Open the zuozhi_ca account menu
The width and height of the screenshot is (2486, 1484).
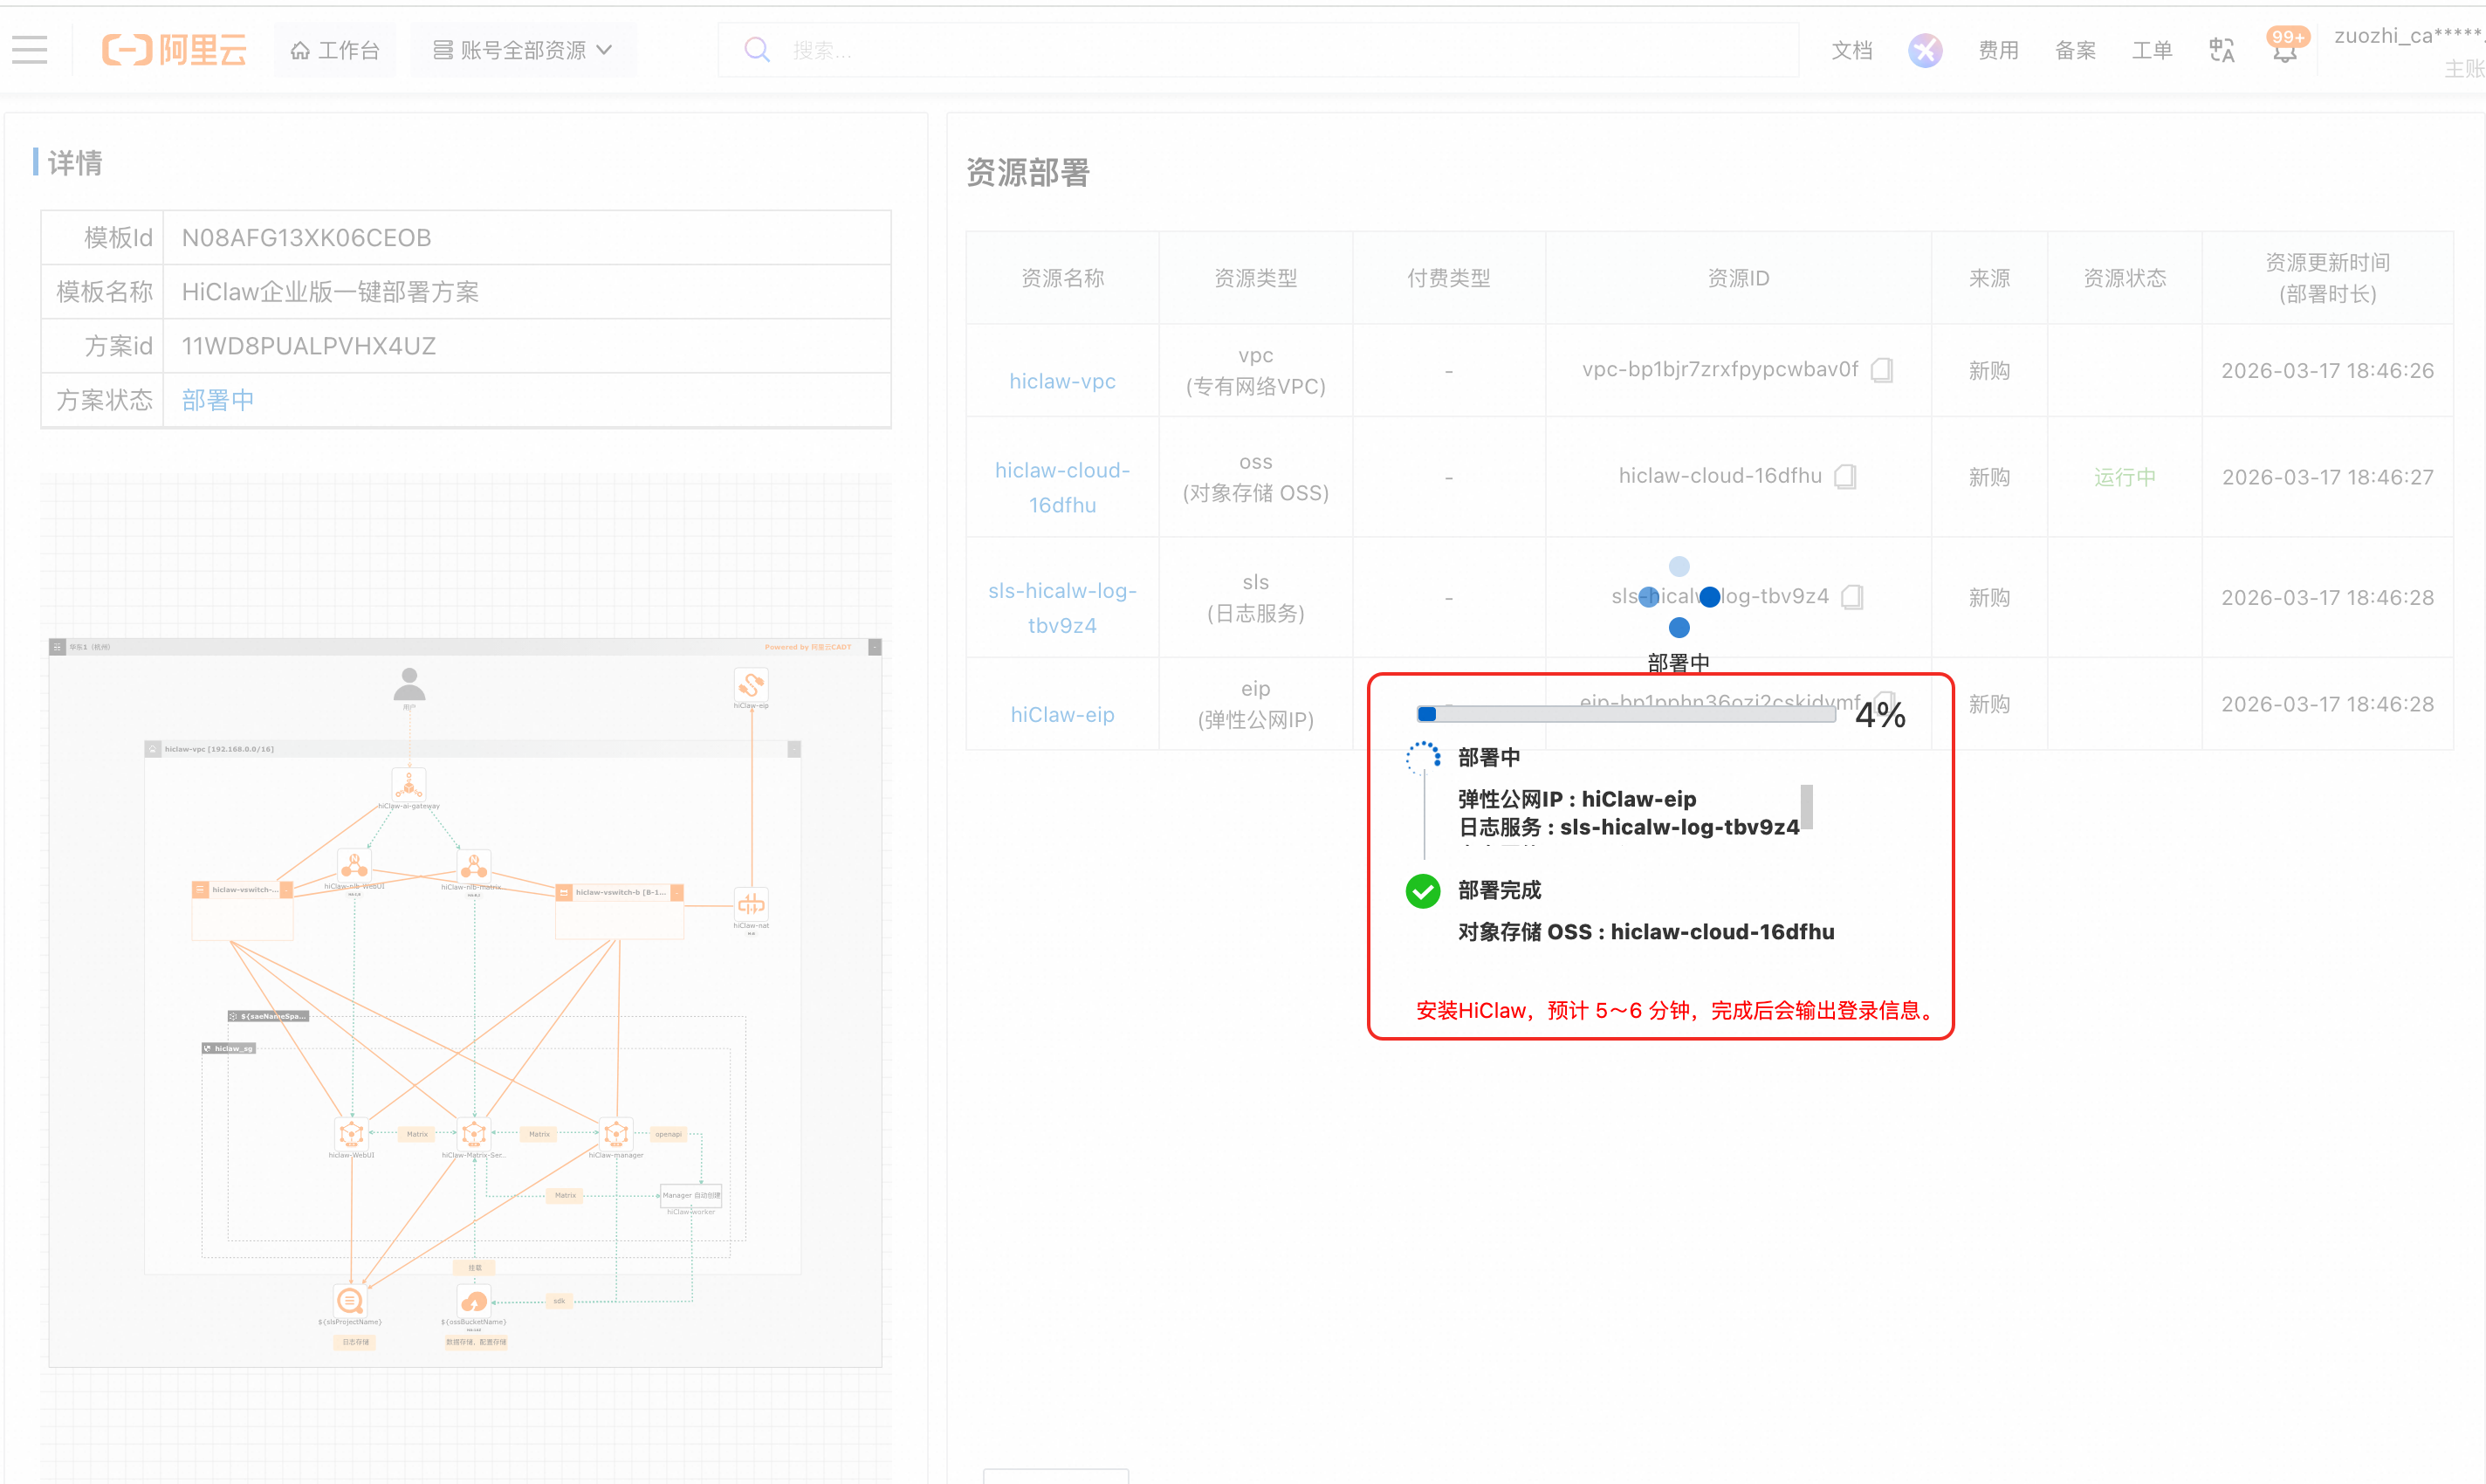click(2408, 50)
